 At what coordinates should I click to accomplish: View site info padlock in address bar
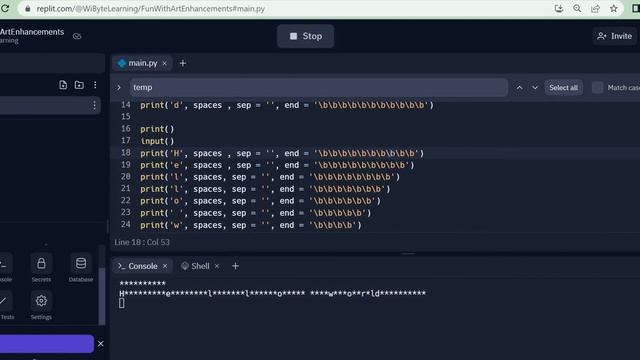(28, 9)
